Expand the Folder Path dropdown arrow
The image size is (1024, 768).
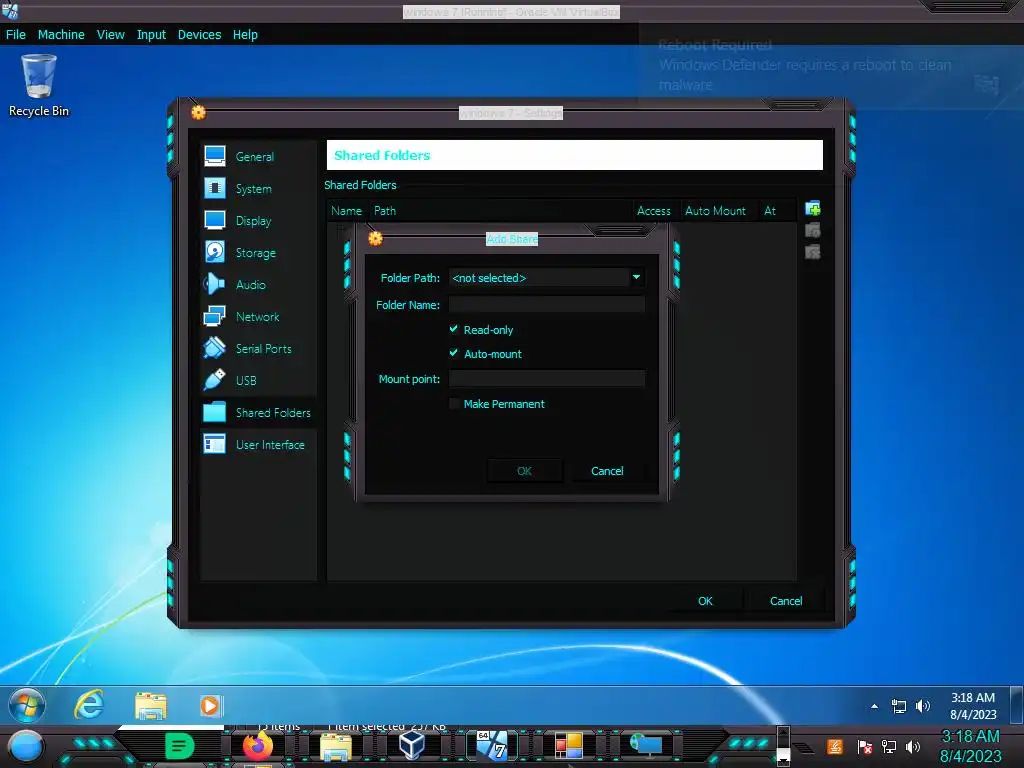pyautogui.click(x=636, y=278)
